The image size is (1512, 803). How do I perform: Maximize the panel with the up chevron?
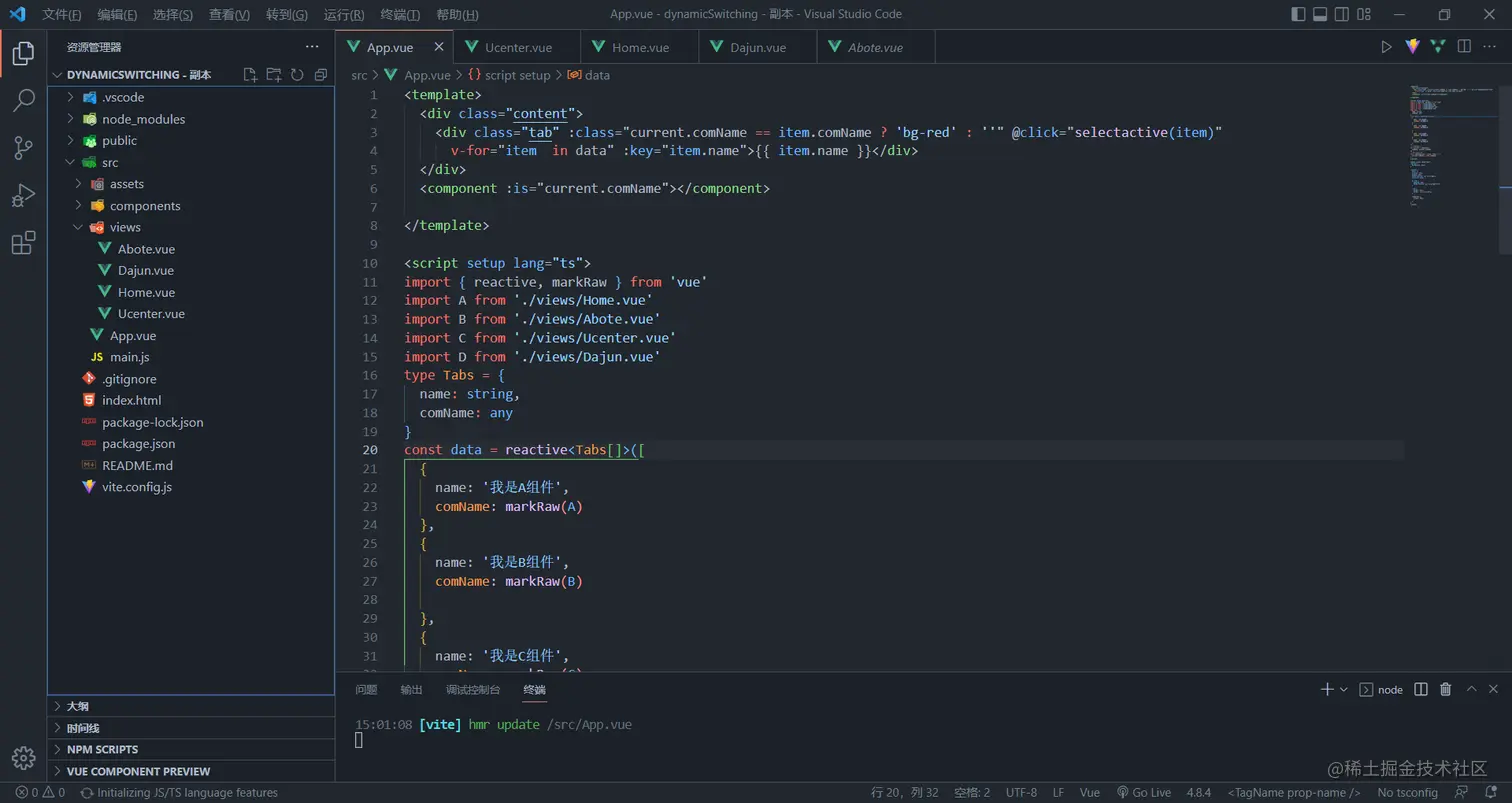[x=1471, y=689]
